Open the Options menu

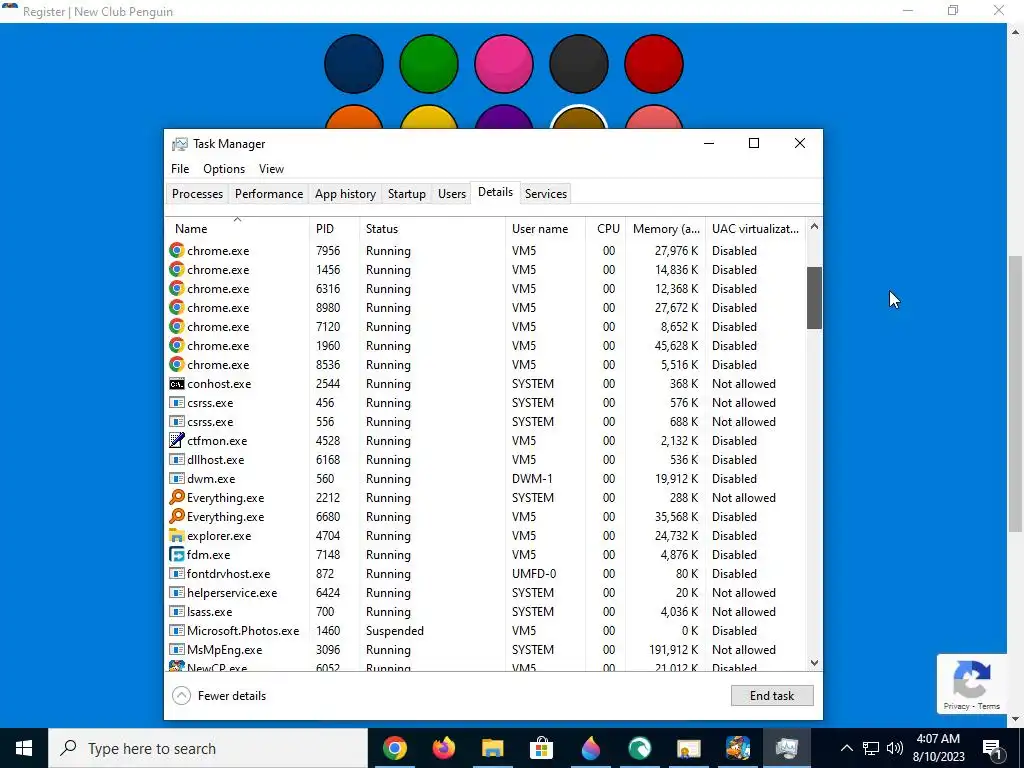[x=224, y=168]
